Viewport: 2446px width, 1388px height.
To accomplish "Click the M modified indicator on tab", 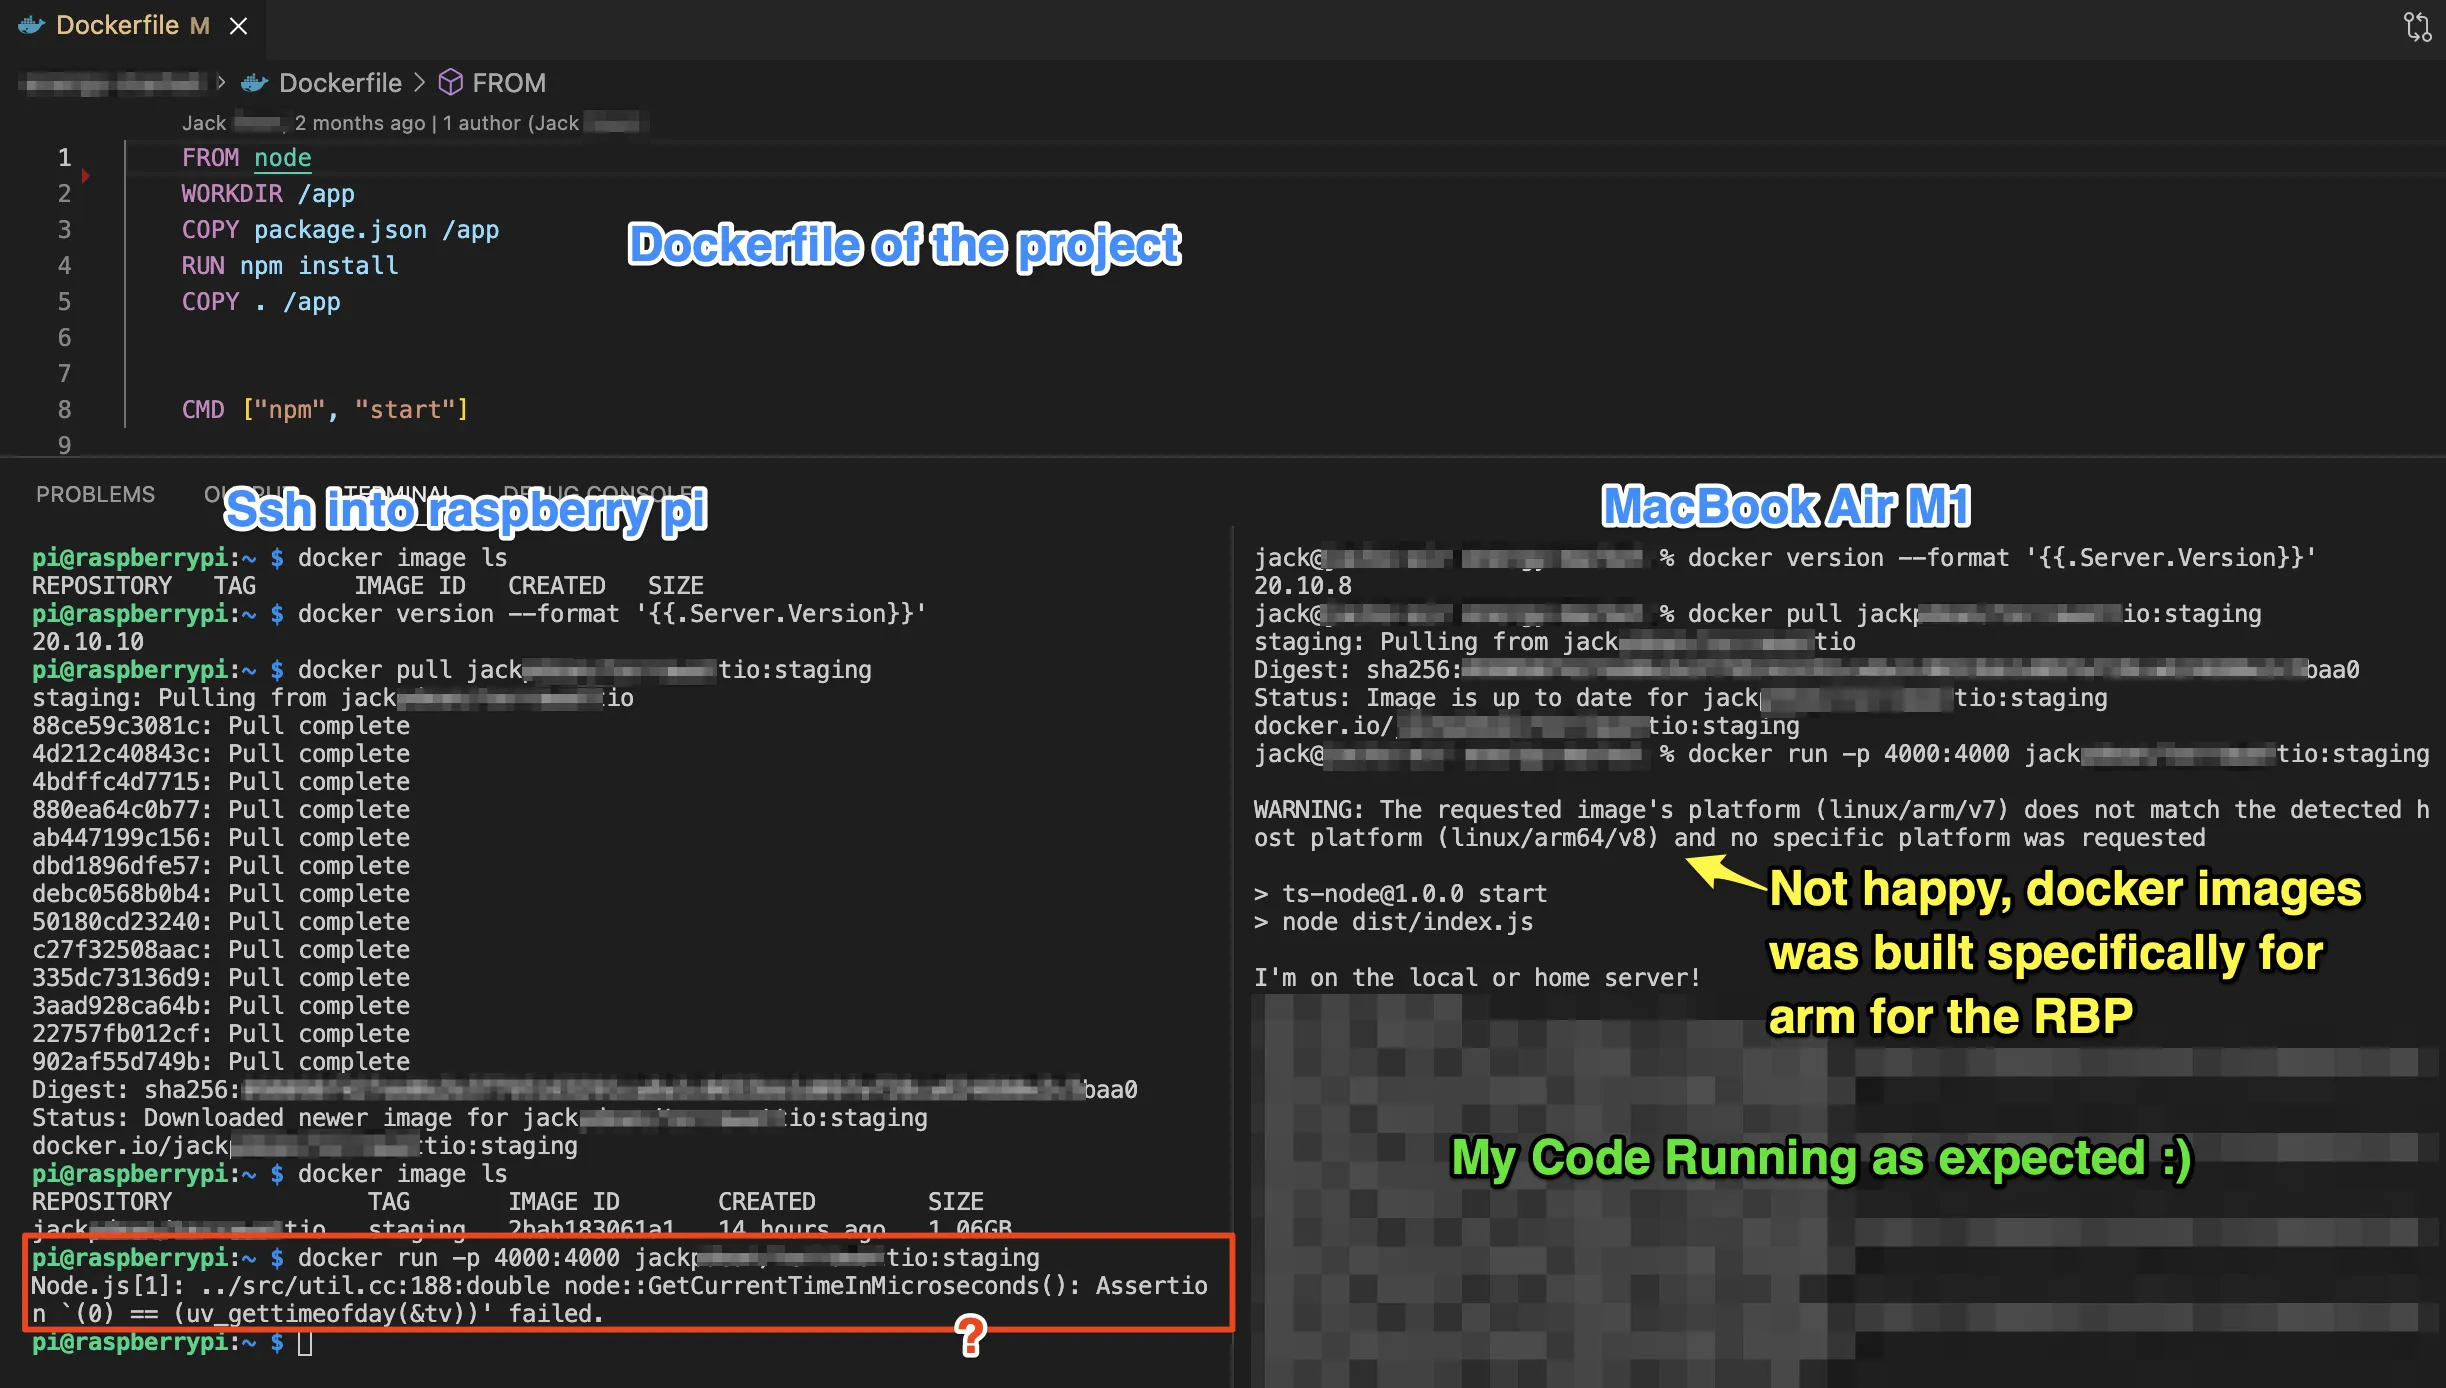I will click(x=200, y=26).
